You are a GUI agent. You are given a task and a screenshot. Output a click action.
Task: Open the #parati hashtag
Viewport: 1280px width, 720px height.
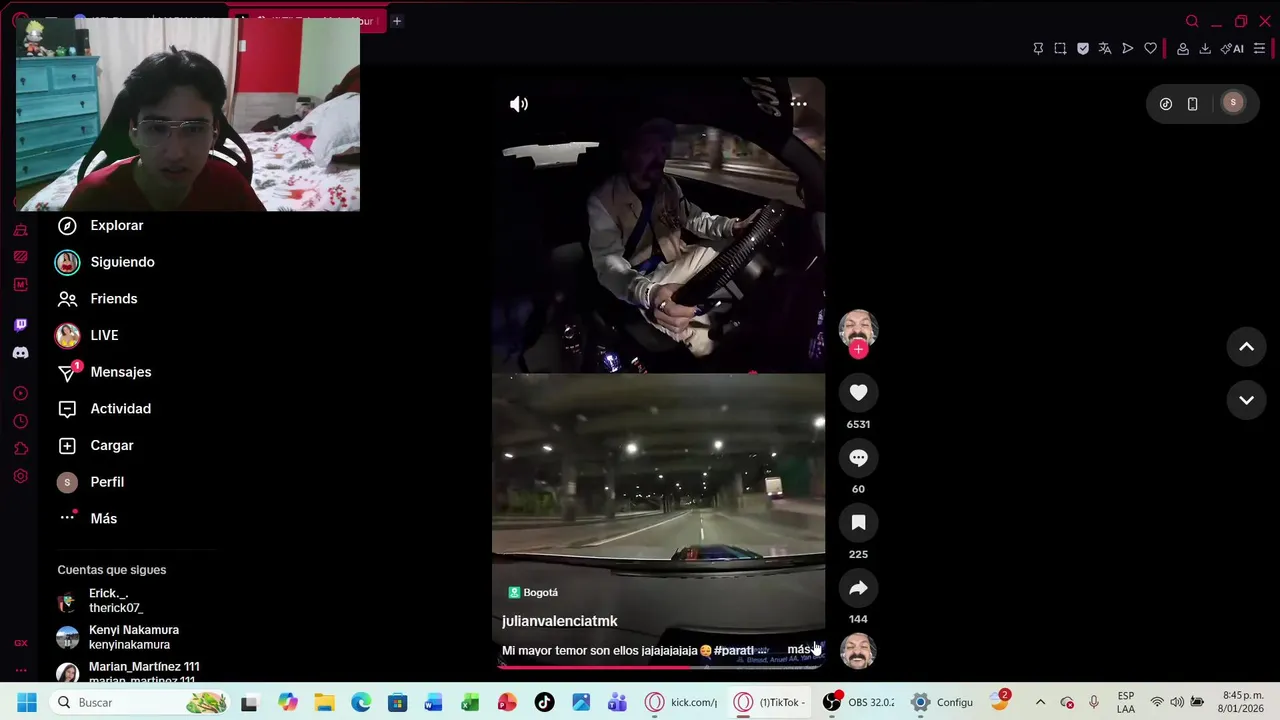coord(733,650)
